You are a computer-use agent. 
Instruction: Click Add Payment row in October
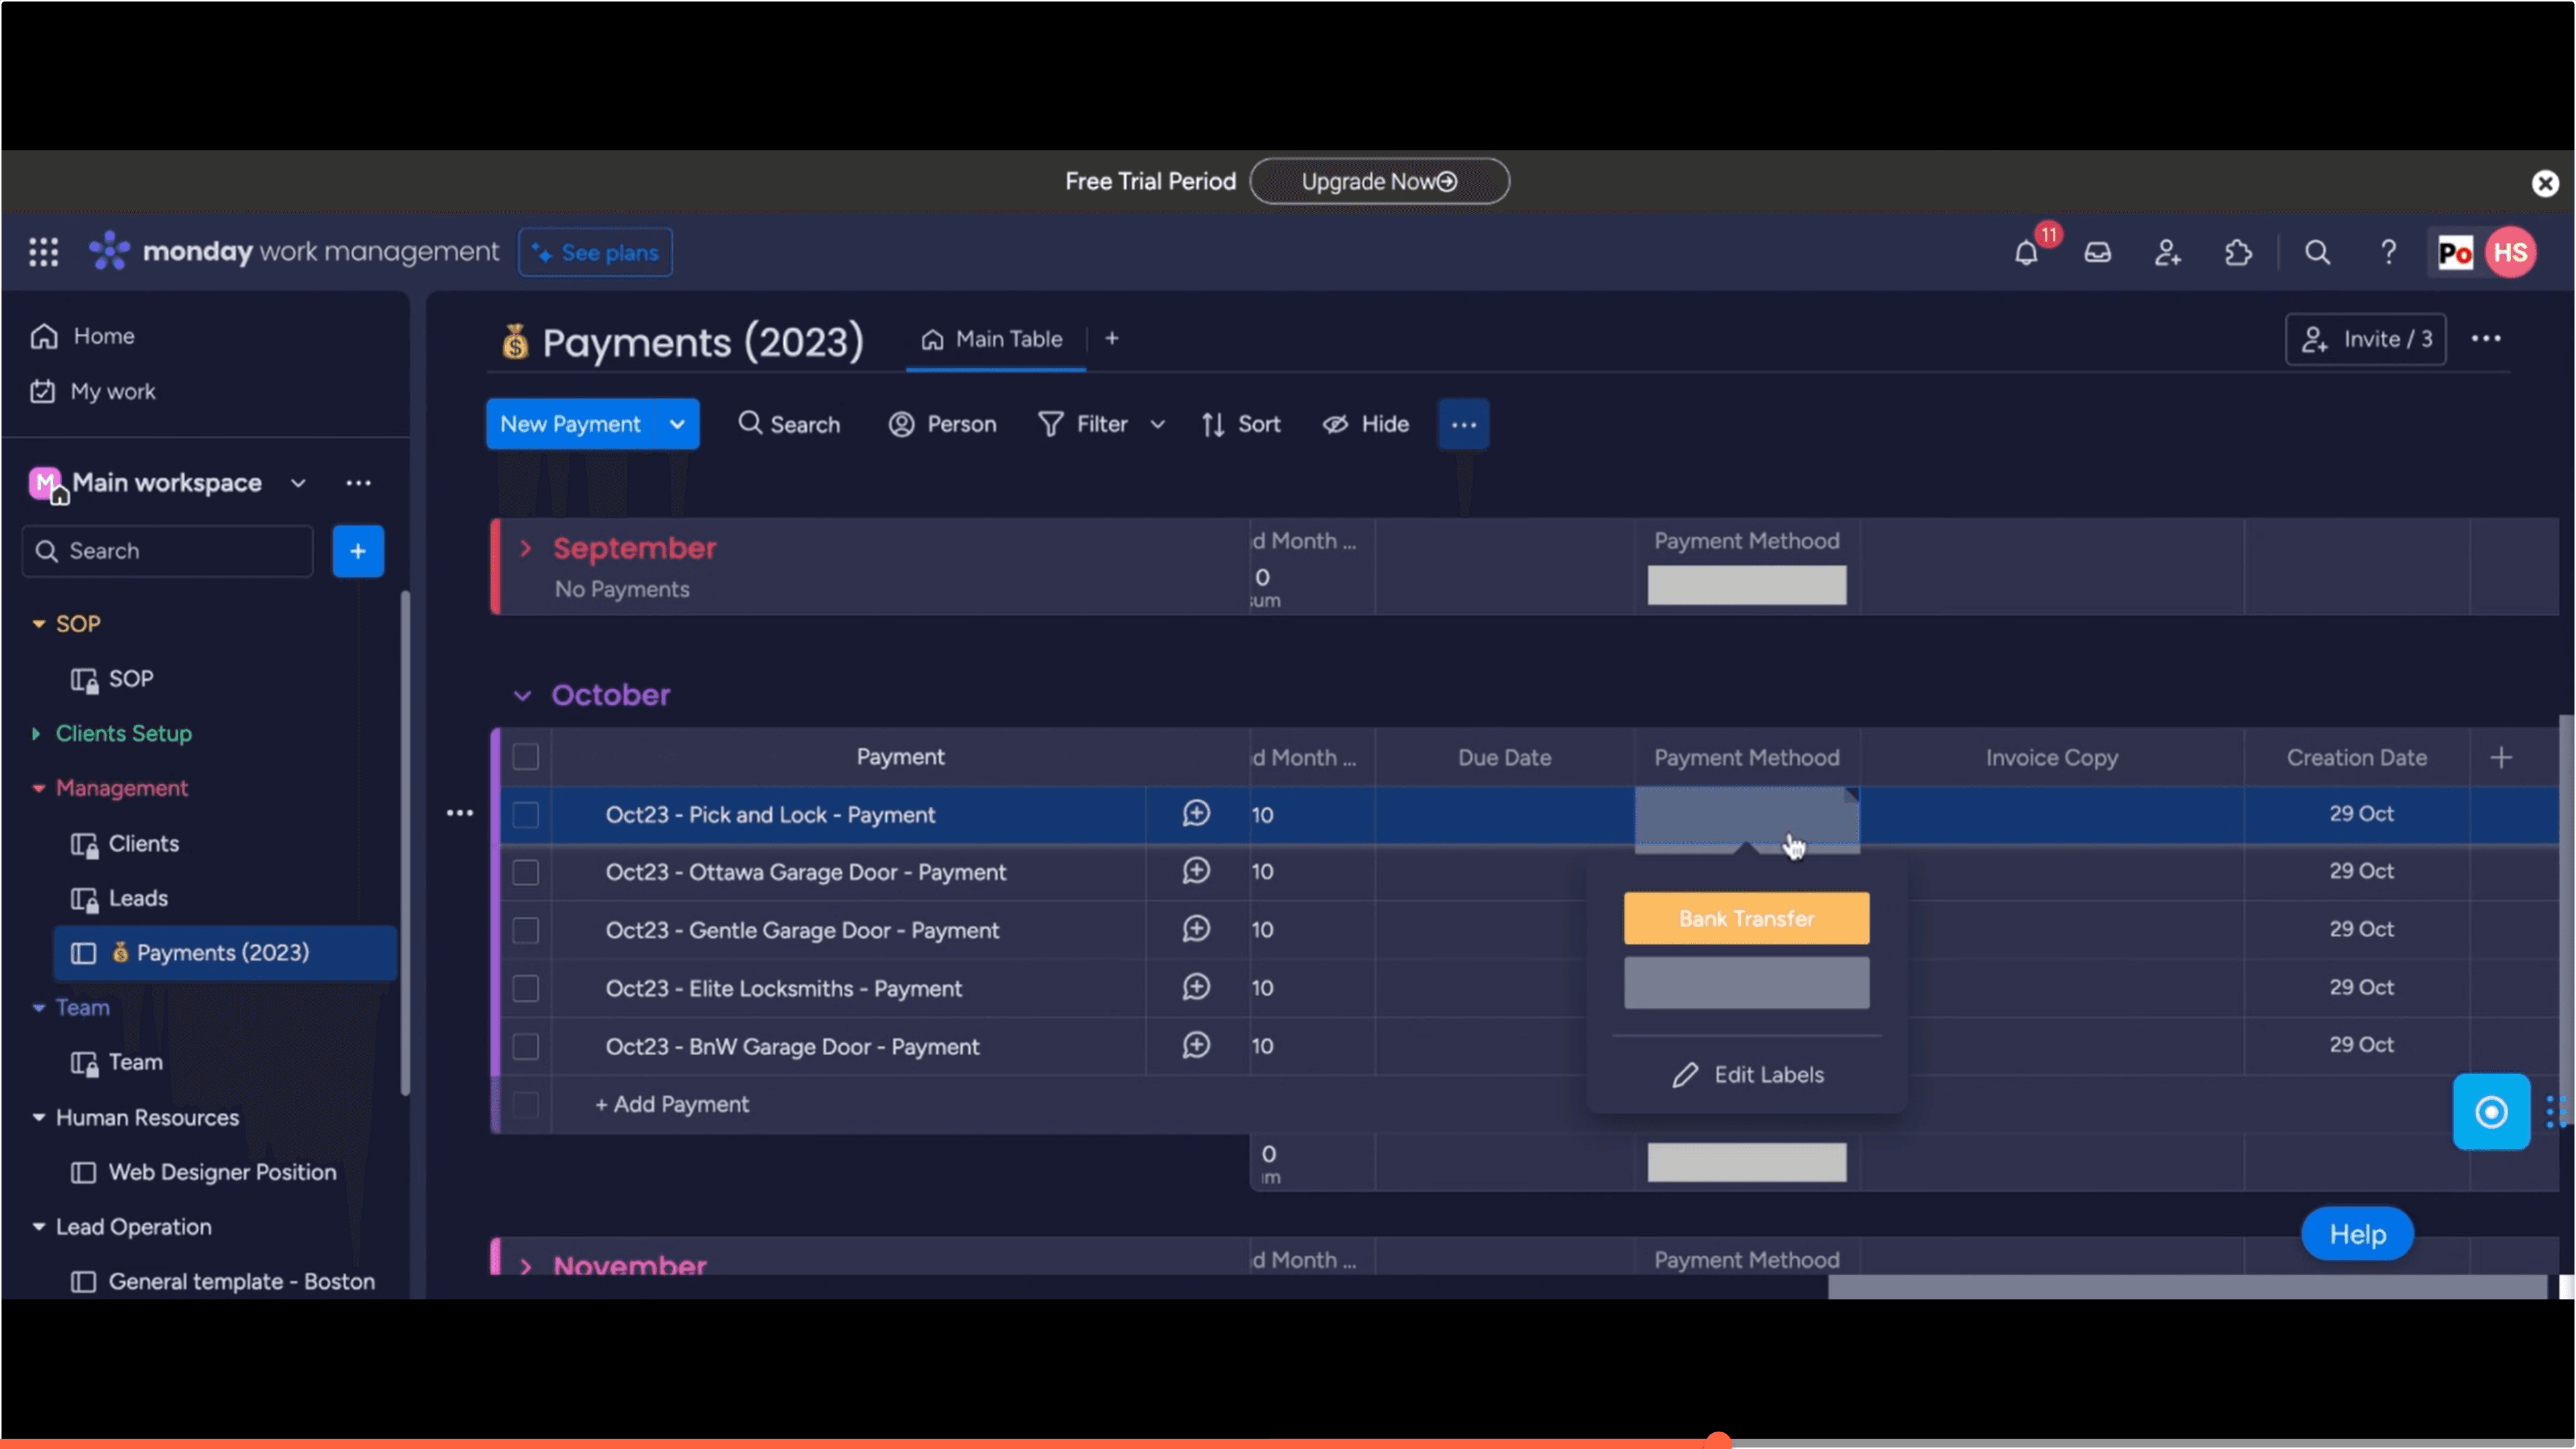(672, 1105)
